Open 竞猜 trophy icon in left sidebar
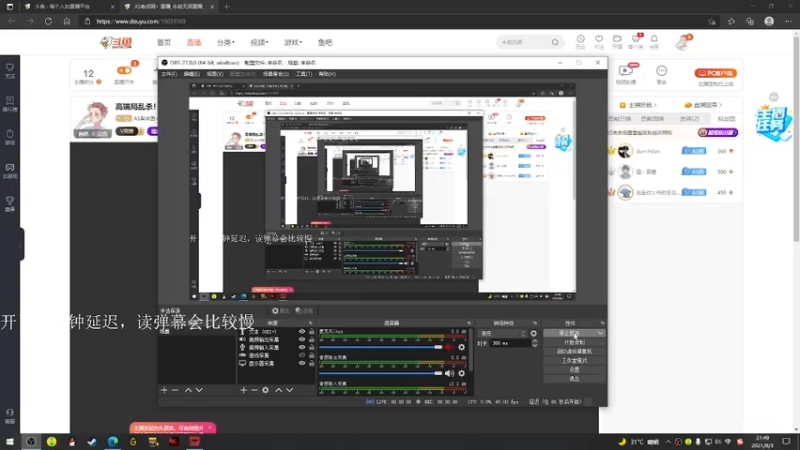Image resolution: width=800 pixels, height=450 pixels. point(10,204)
